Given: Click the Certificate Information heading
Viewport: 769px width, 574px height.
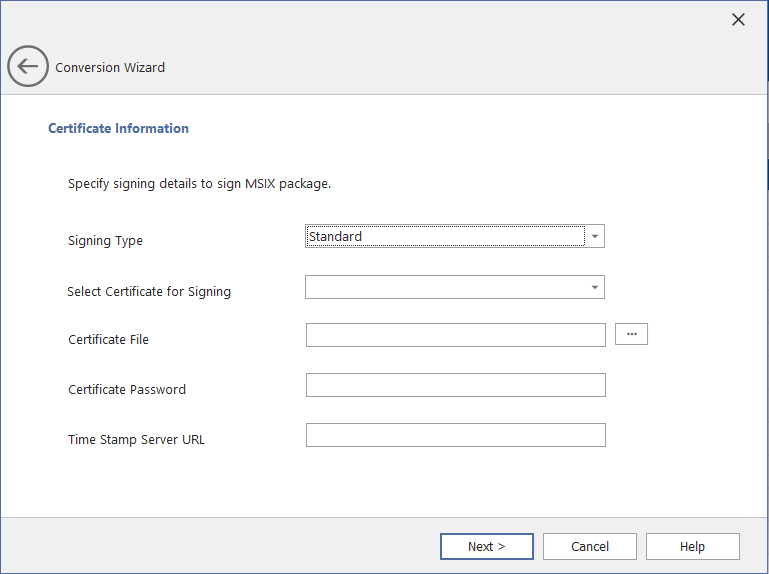Looking at the screenshot, I should click(118, 128).
